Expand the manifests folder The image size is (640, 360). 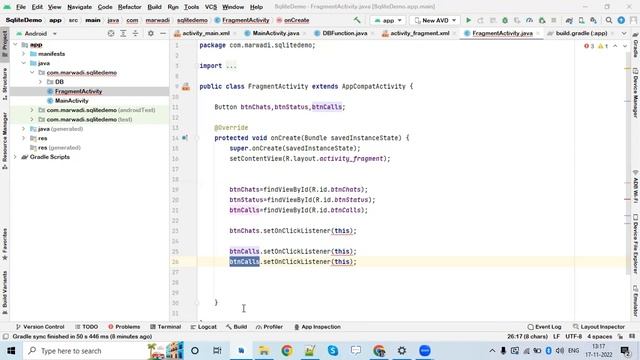pyautogui.click(x=24, y=54)
